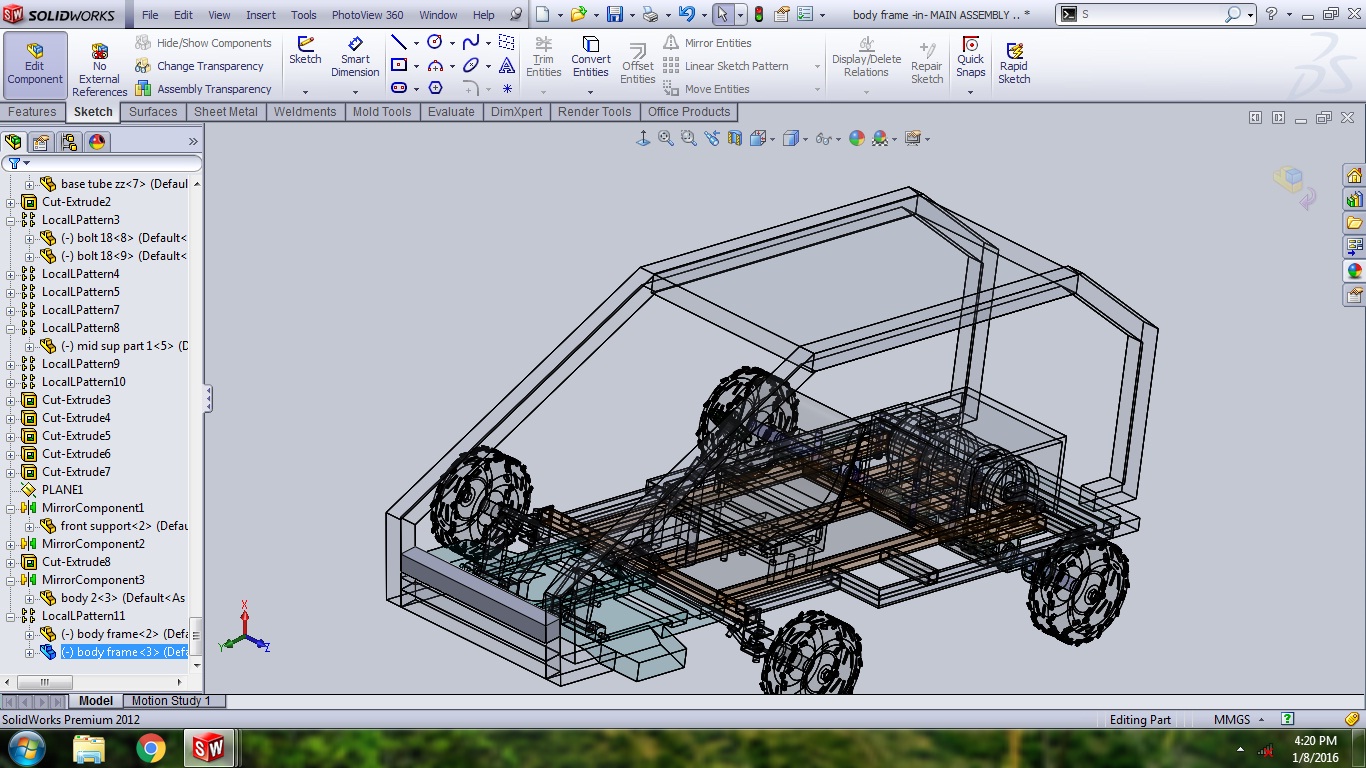Click the Zoom to Fit icon

pos(666,139)
